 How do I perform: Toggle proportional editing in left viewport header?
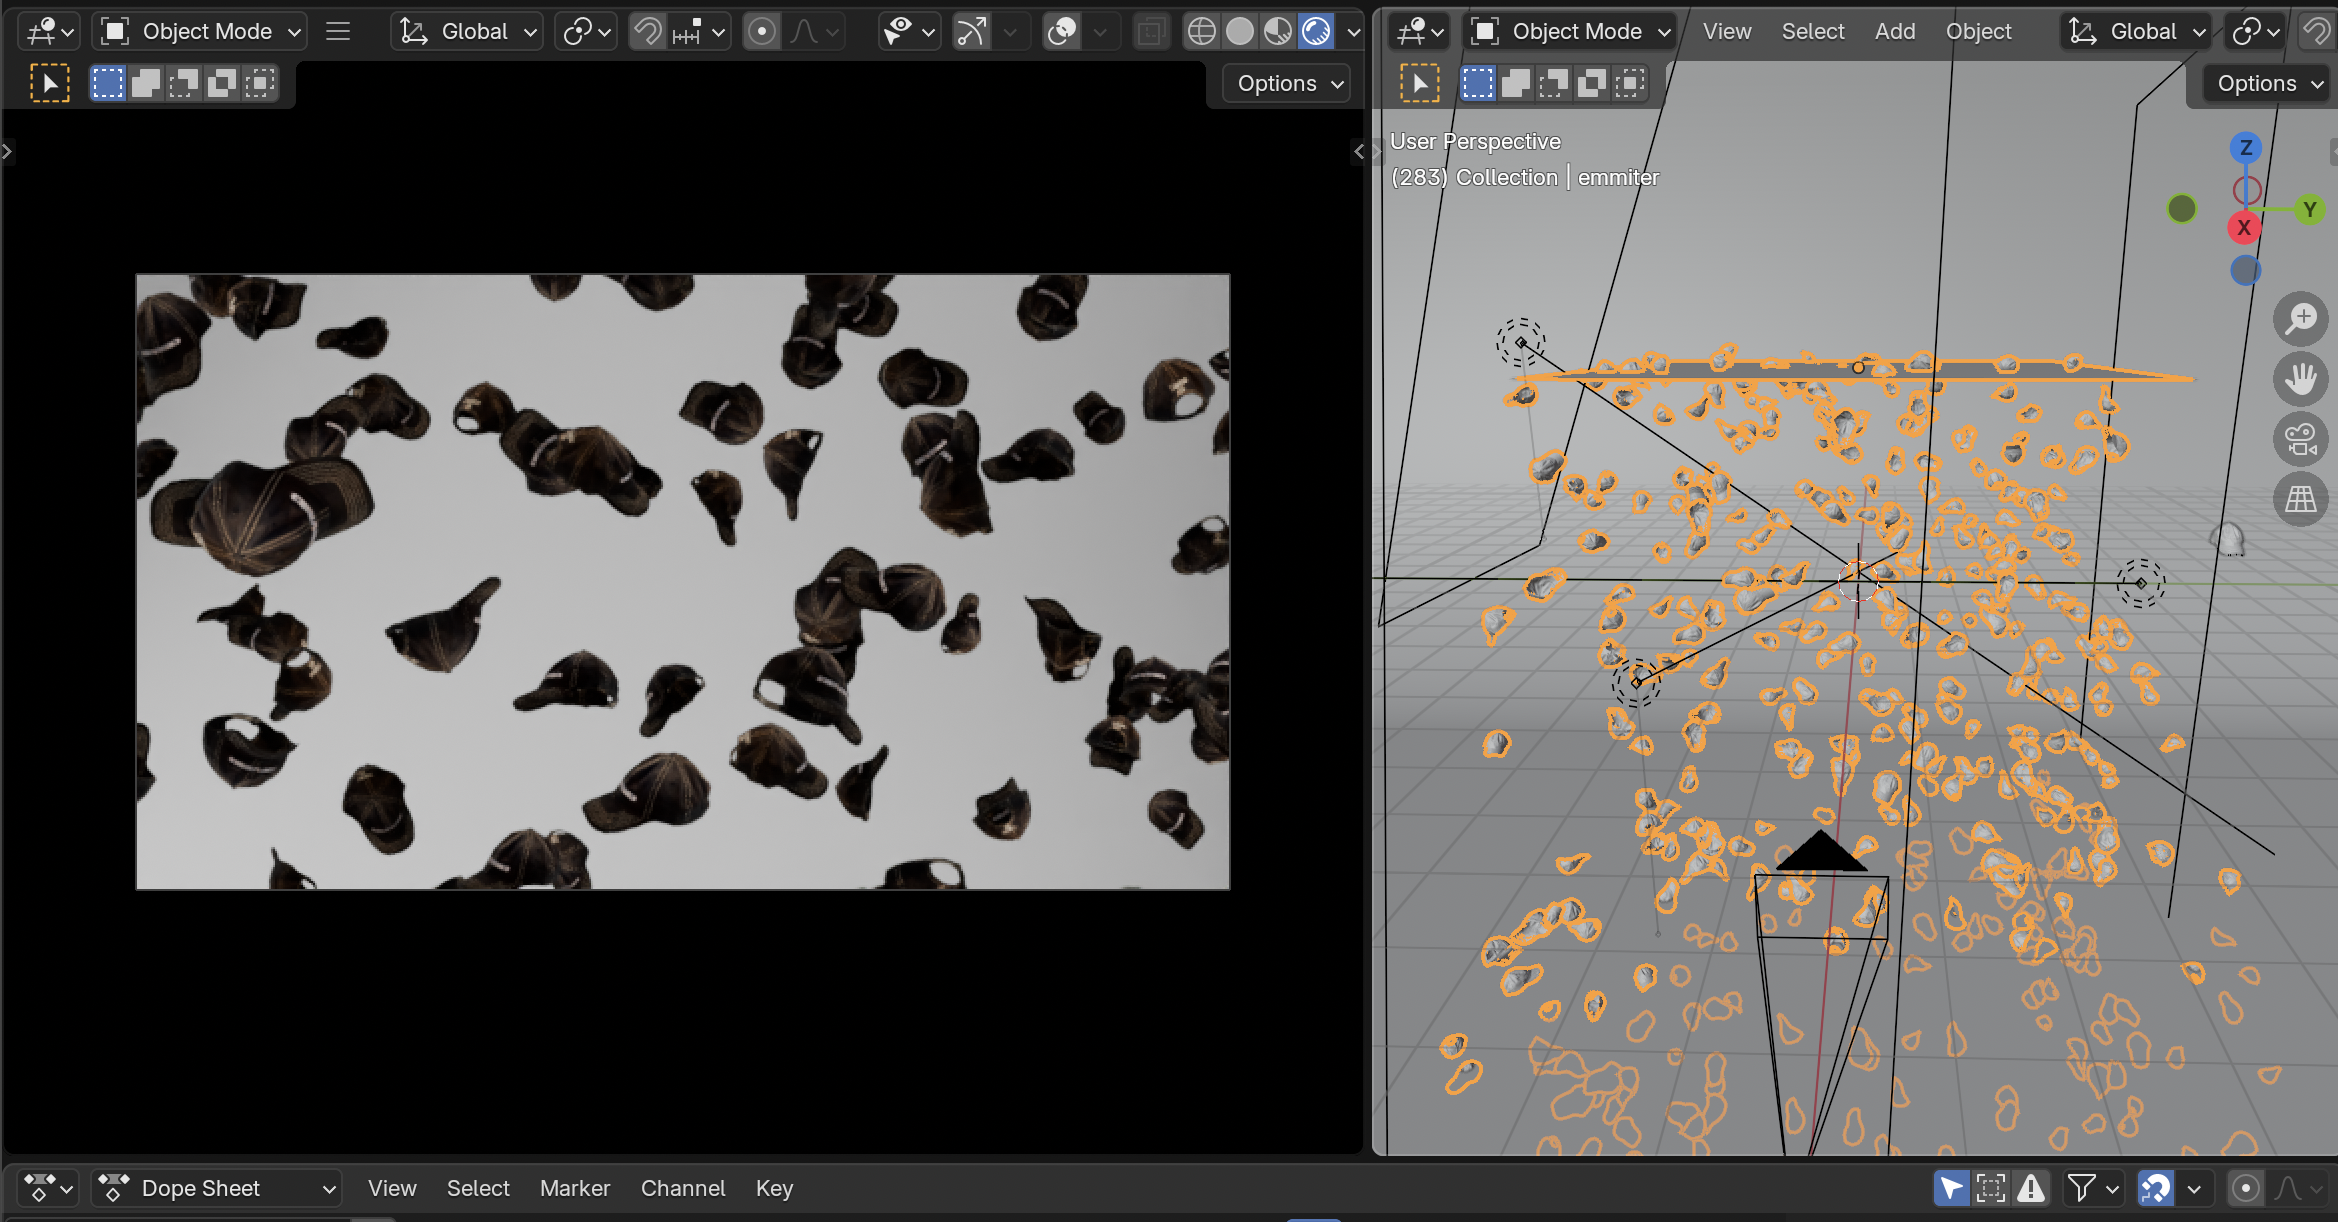[x=762, y=32]
